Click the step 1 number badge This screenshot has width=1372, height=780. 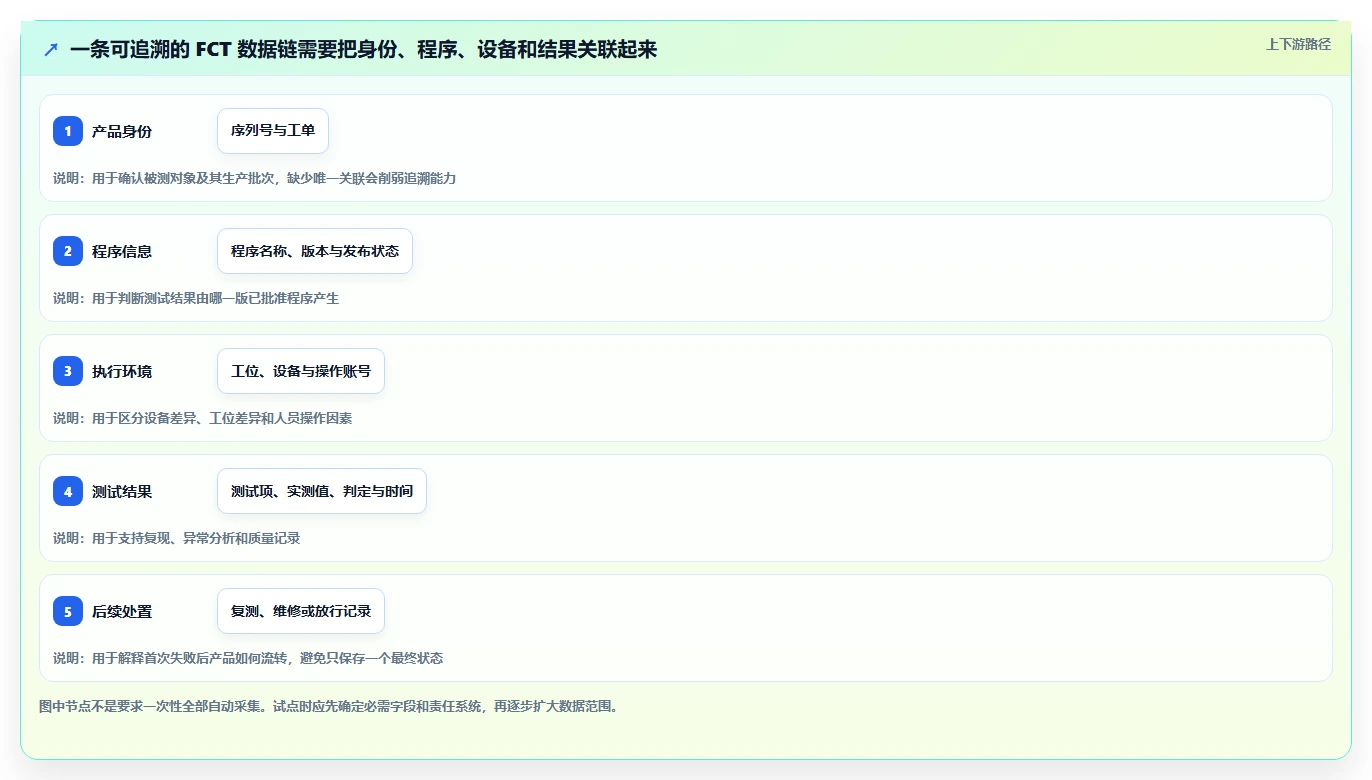(x=68, y=131)
